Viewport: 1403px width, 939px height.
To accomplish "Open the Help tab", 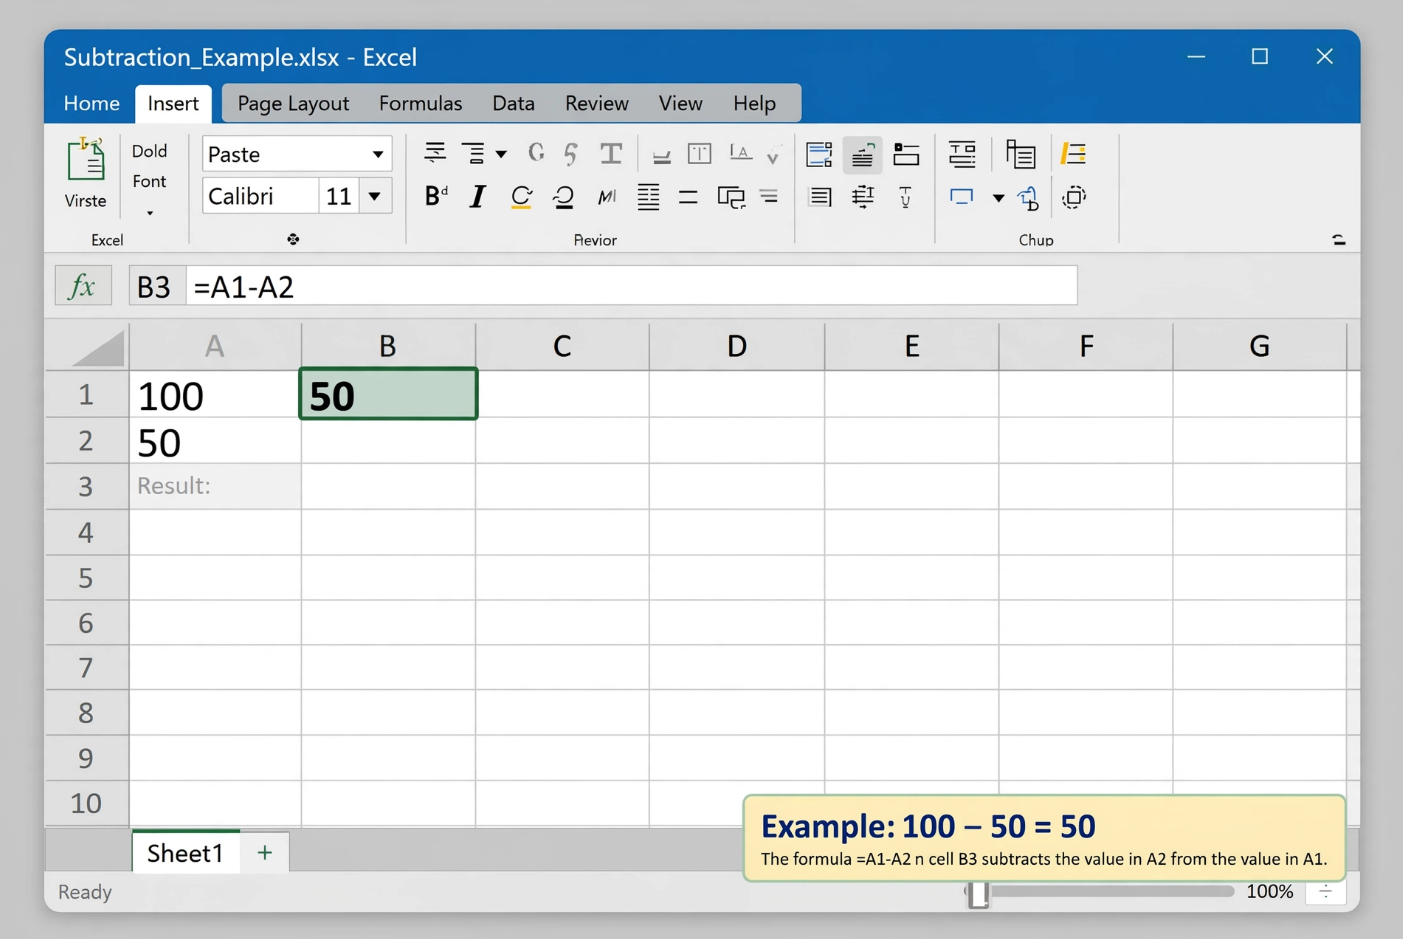I will [x=754, y=103].
